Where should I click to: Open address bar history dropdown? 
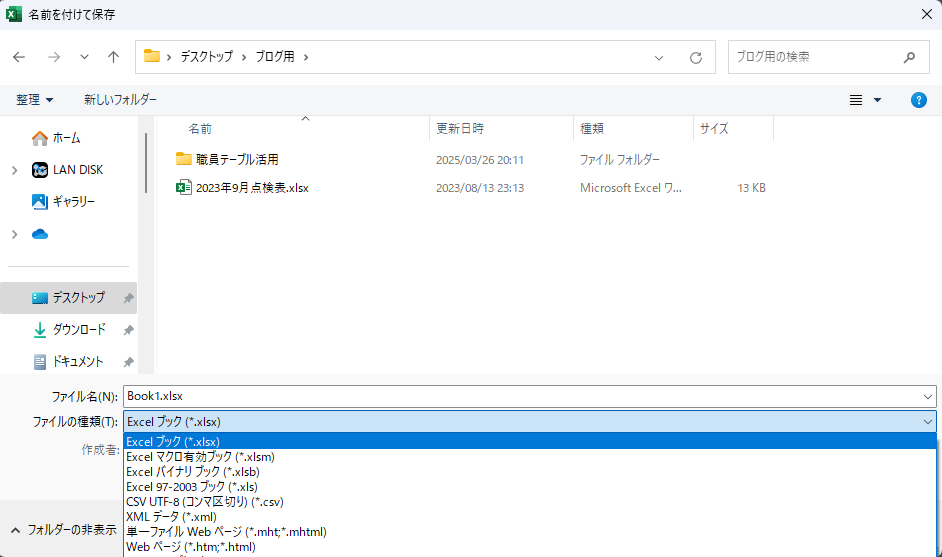[x=659, y=58]
